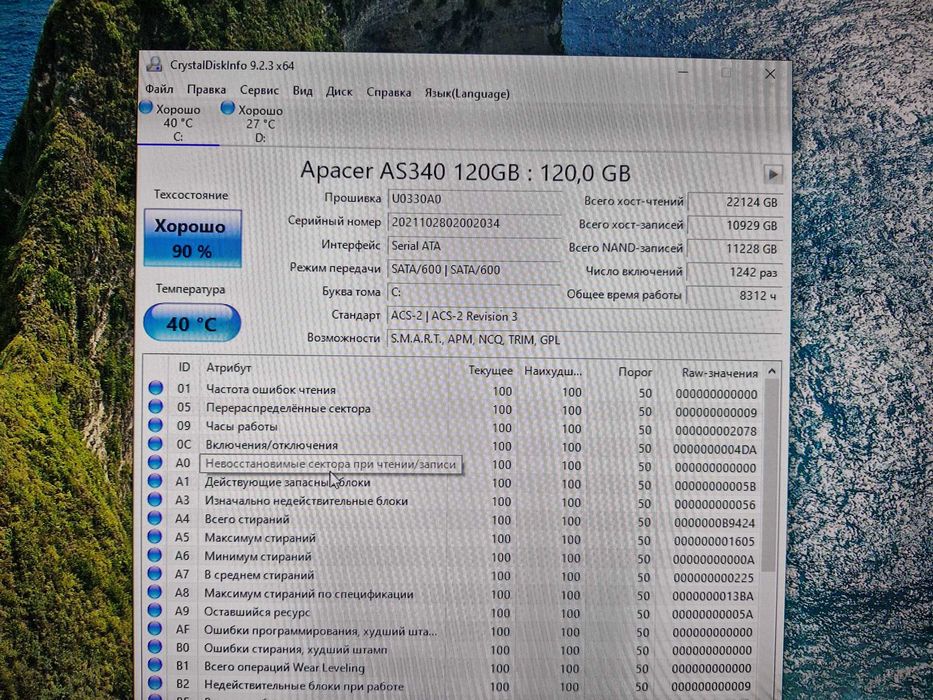Viewport: 933px width, 700px height.
Task: Click the next disk arrow button
Action: click(772, 174)
